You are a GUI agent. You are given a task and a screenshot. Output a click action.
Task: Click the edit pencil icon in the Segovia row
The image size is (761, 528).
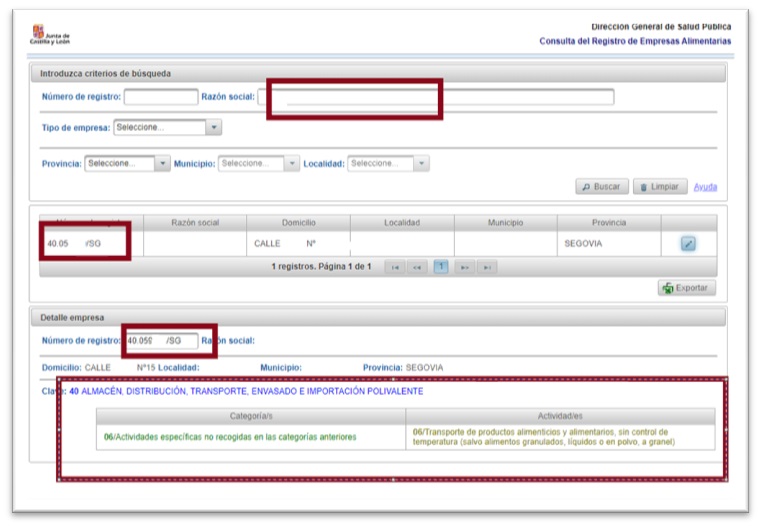(688, 243)
